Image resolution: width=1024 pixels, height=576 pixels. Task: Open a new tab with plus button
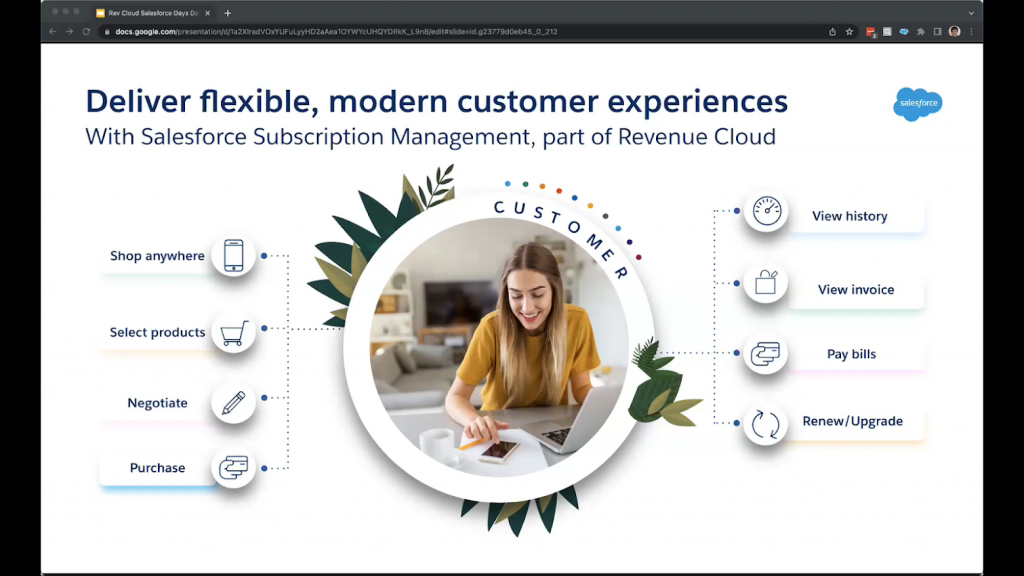coord(227,13)
